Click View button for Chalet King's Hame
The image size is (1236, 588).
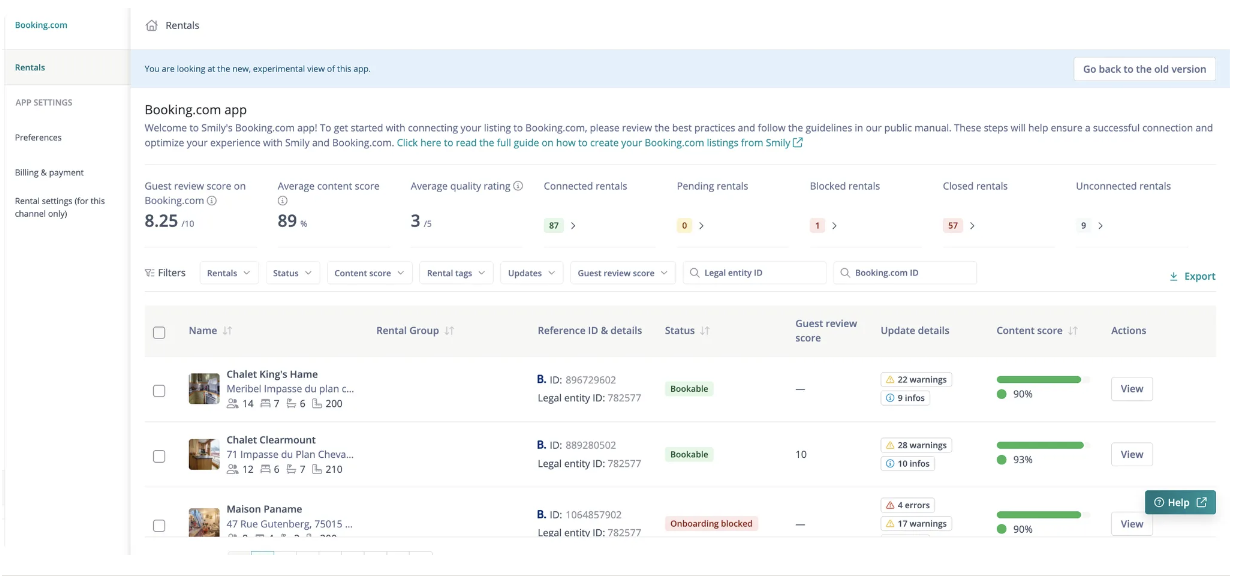pos(1132,389)
